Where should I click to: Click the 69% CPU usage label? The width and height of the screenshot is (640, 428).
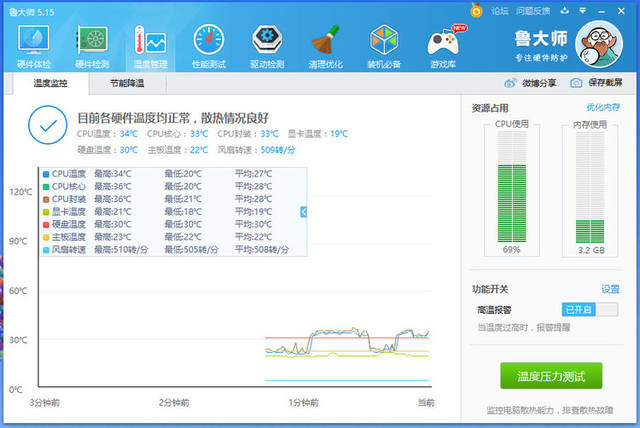(x=511, y=250)
